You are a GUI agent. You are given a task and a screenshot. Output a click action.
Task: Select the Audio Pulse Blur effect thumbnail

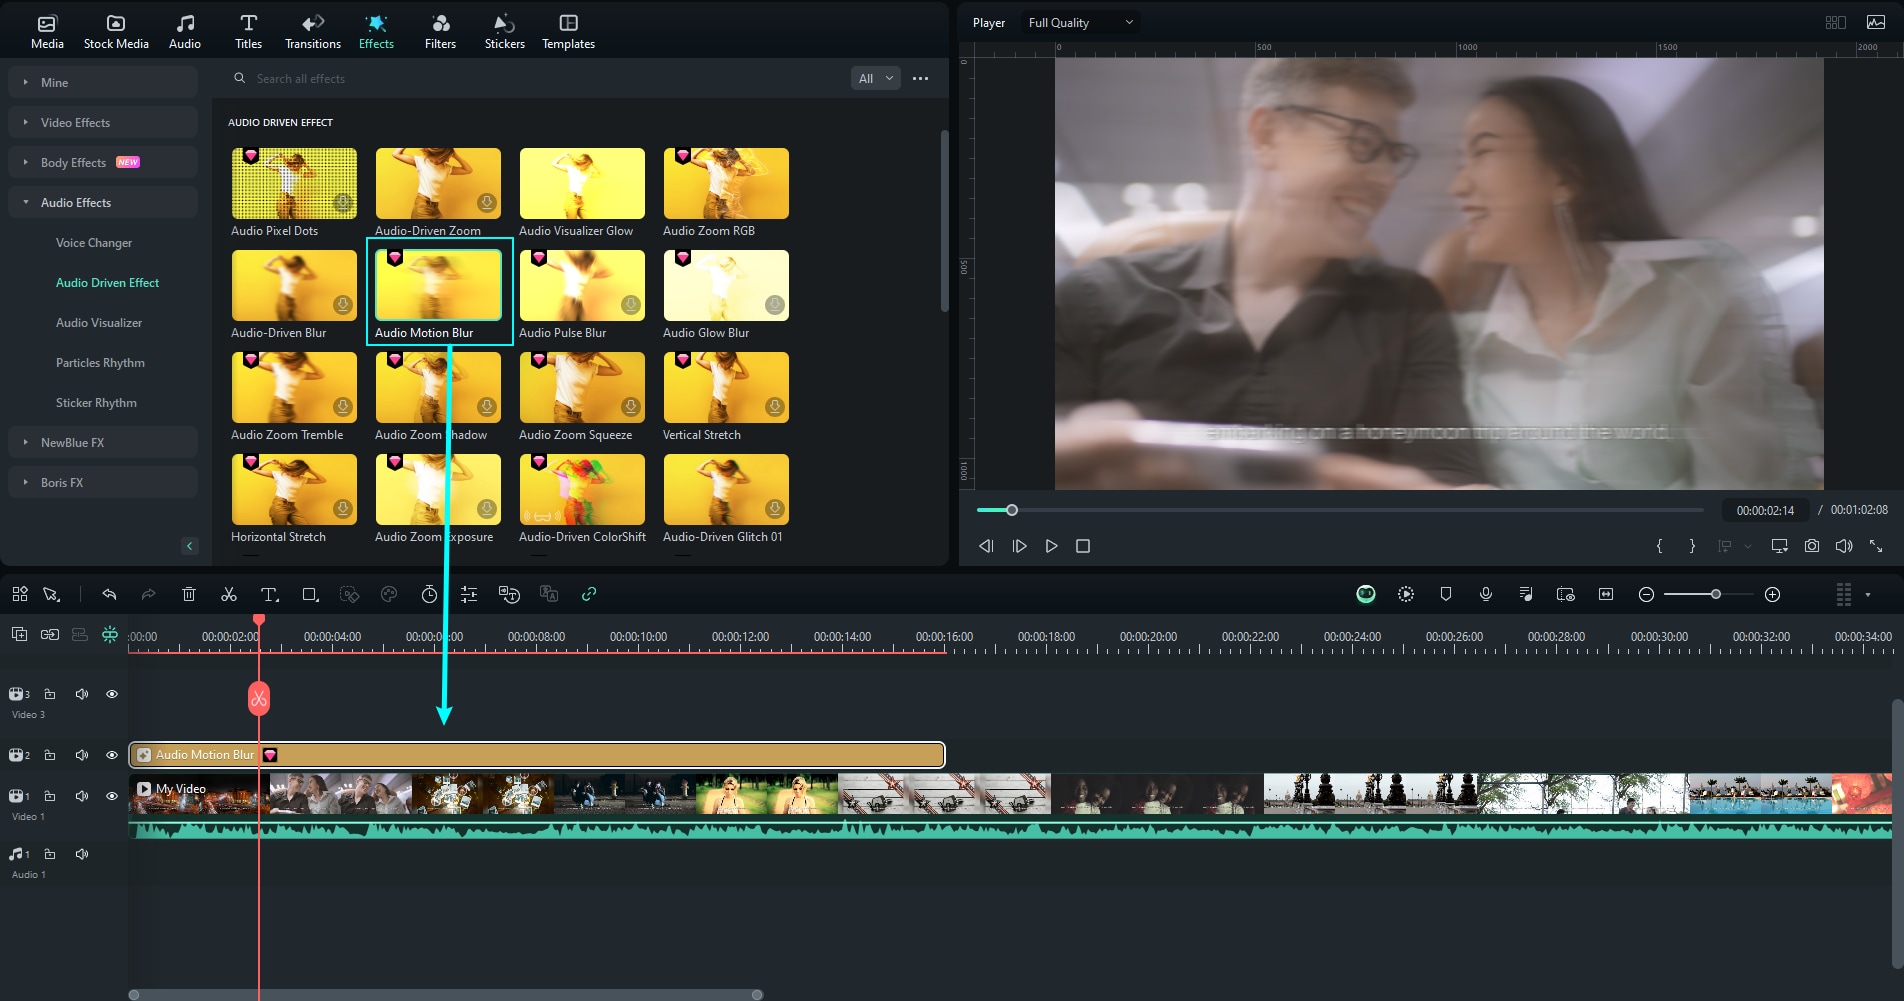[582, 285]
